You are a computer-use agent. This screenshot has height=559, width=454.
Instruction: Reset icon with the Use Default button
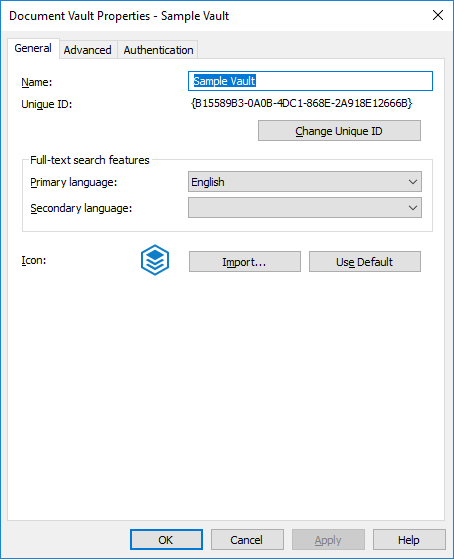point(365,262)
